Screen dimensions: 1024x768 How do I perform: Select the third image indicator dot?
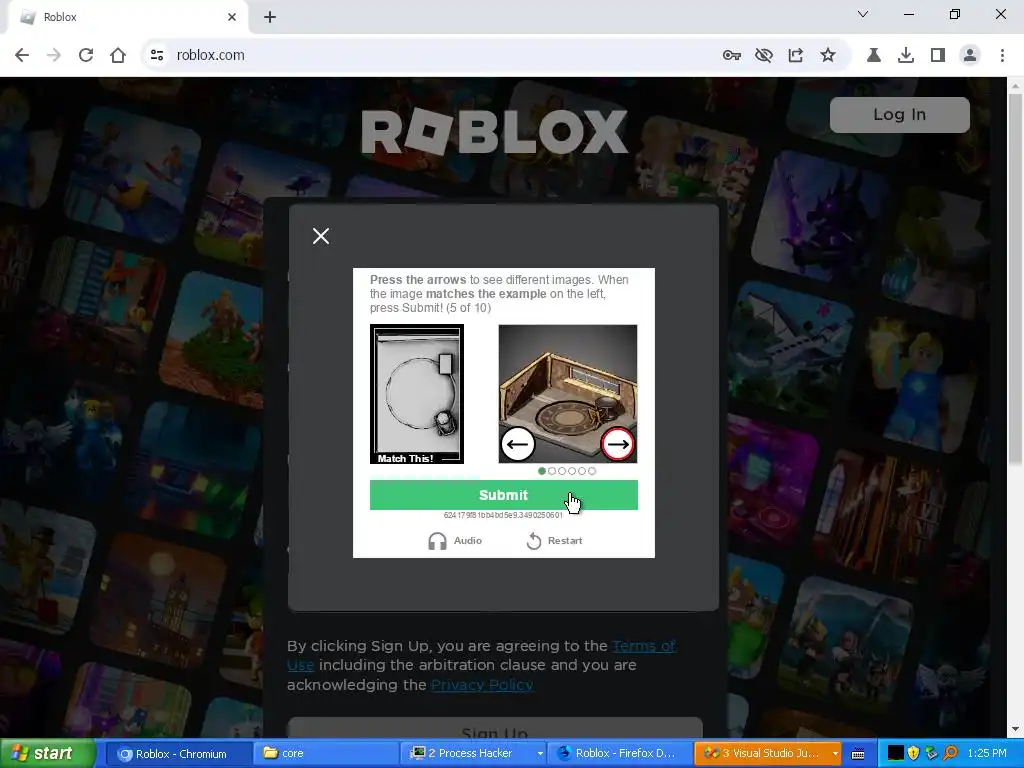pos(562,471)
